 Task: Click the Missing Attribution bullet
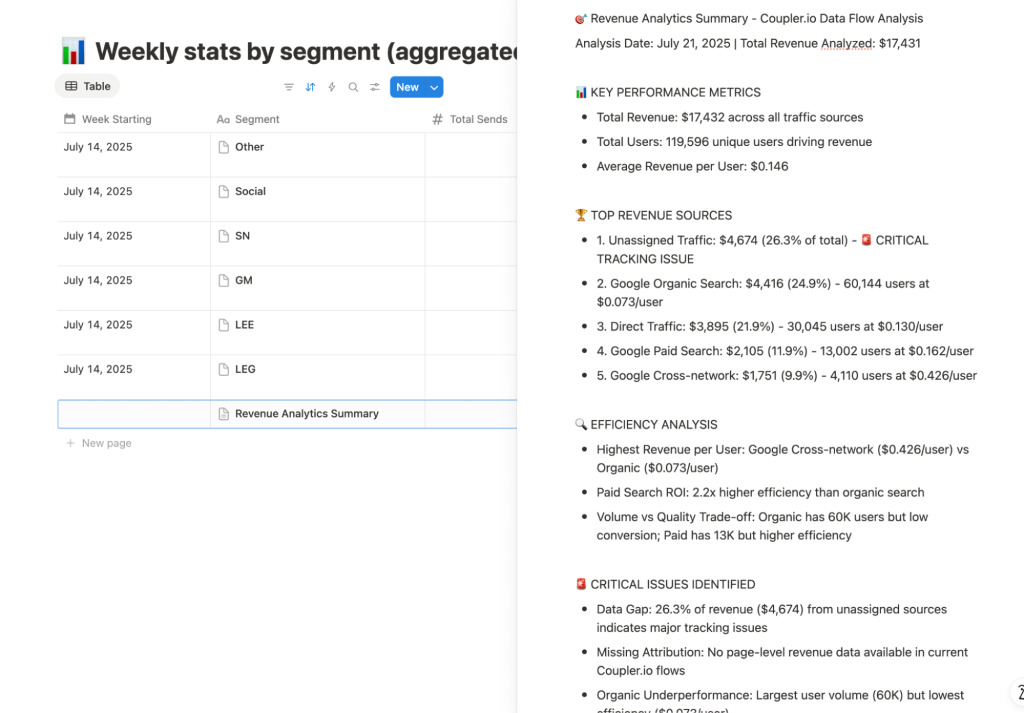[782, 661]
